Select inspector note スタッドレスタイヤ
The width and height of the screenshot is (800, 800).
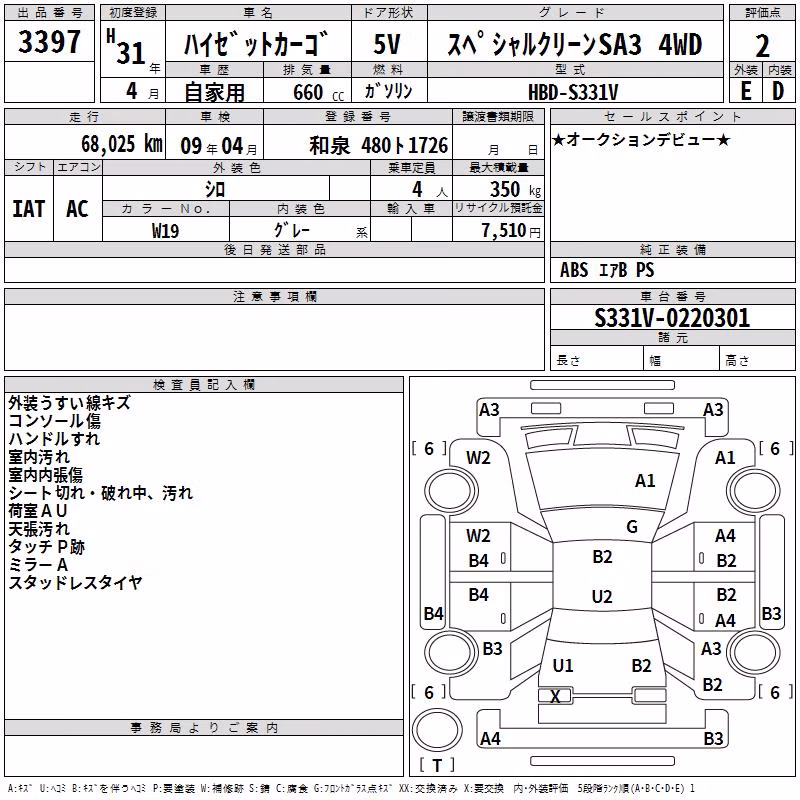click(x=75, y=582)
